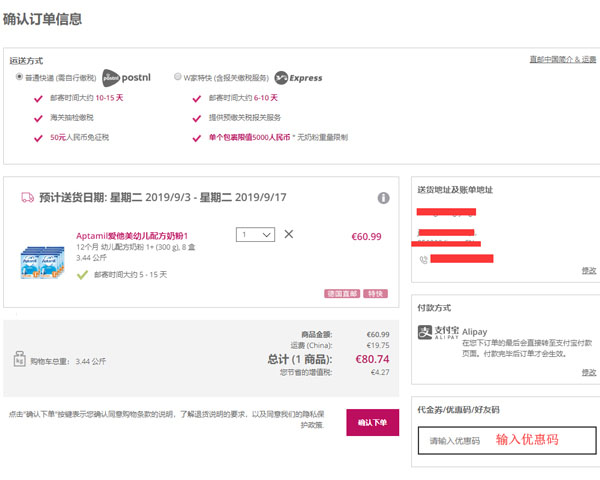Click 确认下单 confirm order button
The image size is (600, 480).
pyautogui.click(x=373, y=423)
